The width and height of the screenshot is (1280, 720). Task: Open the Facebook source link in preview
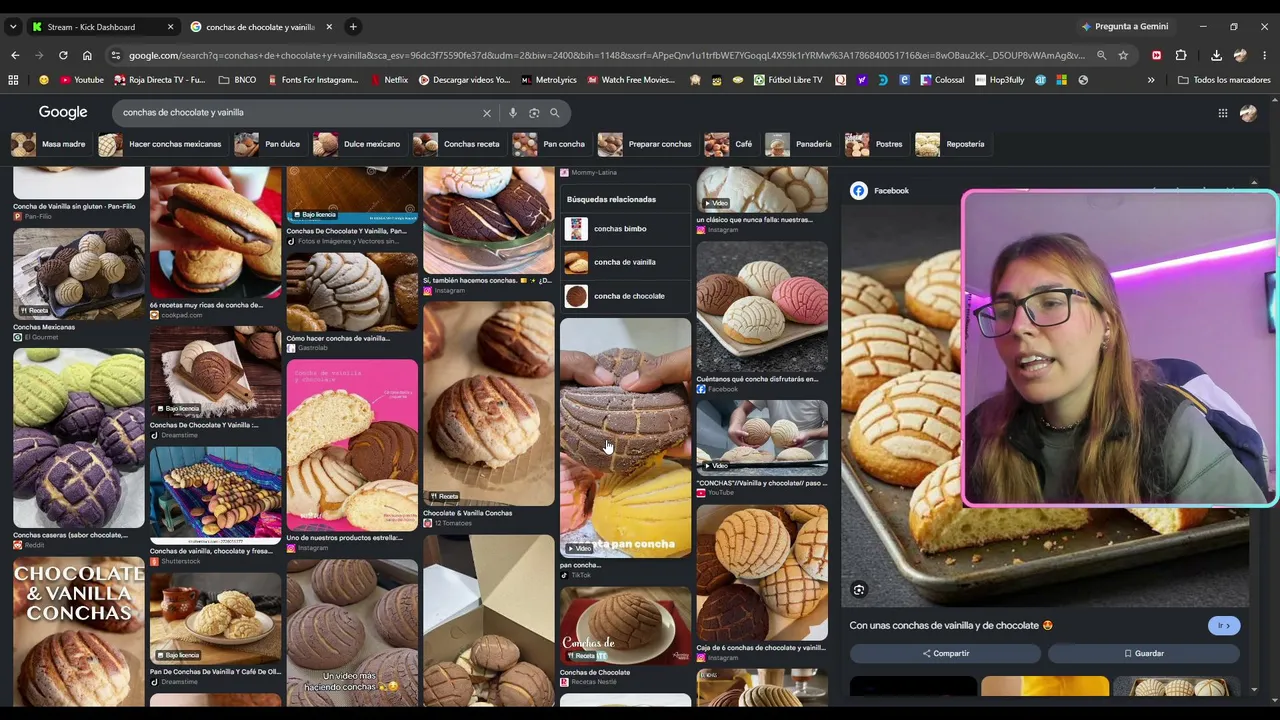pyautogui.click(x=880, y=191)
